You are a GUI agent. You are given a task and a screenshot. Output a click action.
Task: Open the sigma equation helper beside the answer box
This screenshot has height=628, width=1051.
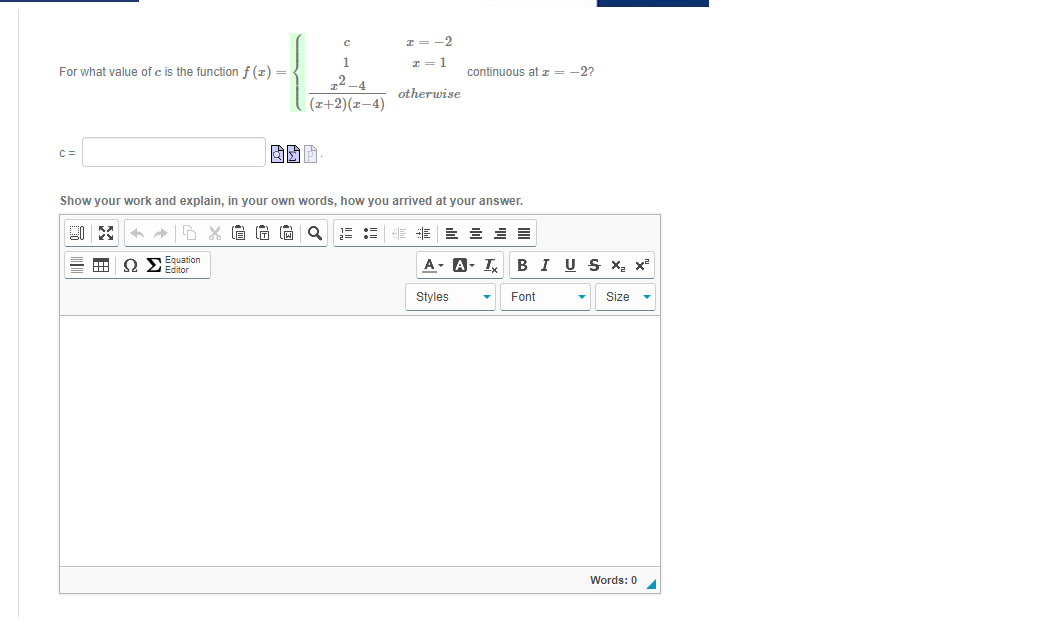(294, 154)
